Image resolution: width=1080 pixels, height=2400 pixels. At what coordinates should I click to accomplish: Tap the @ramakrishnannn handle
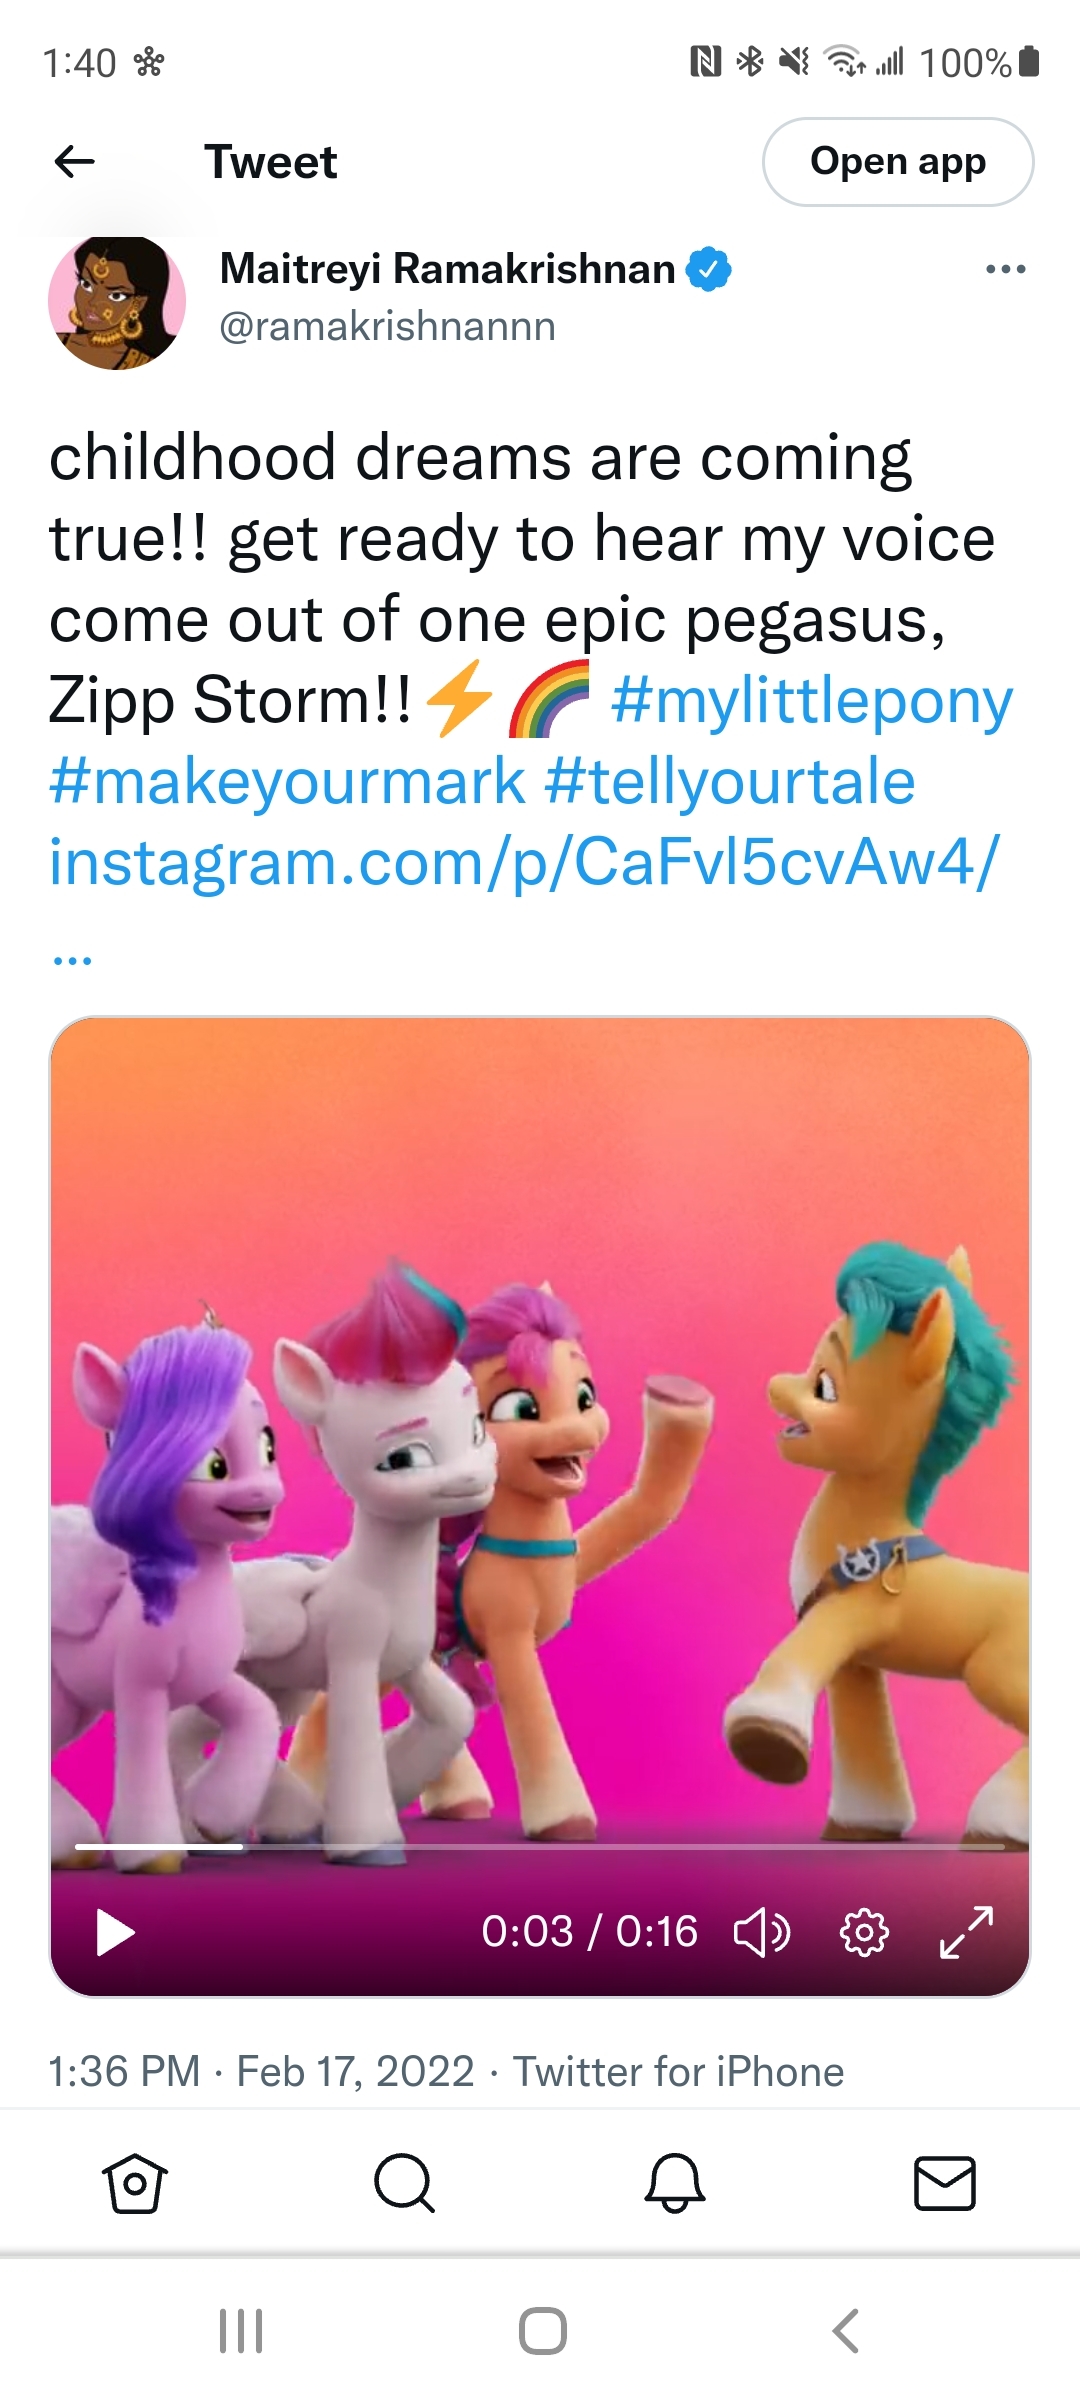click(387, 327)
